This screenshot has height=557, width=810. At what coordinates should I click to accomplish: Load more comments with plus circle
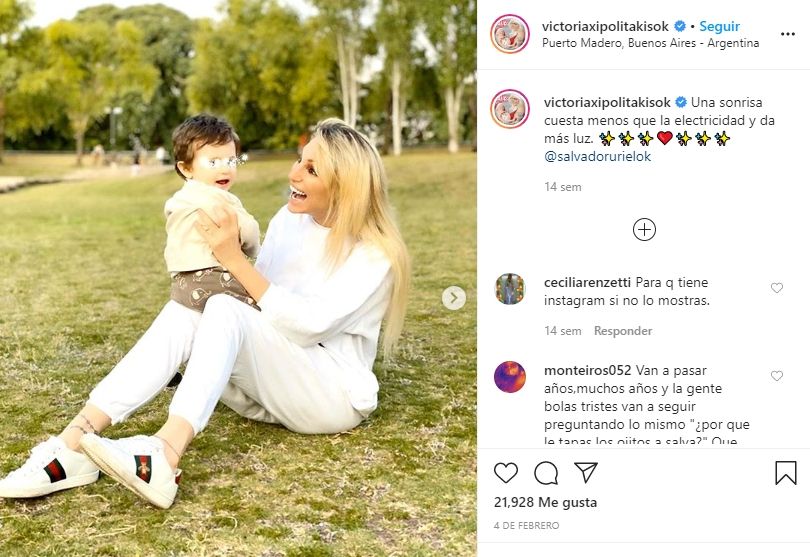pos(644,229)
